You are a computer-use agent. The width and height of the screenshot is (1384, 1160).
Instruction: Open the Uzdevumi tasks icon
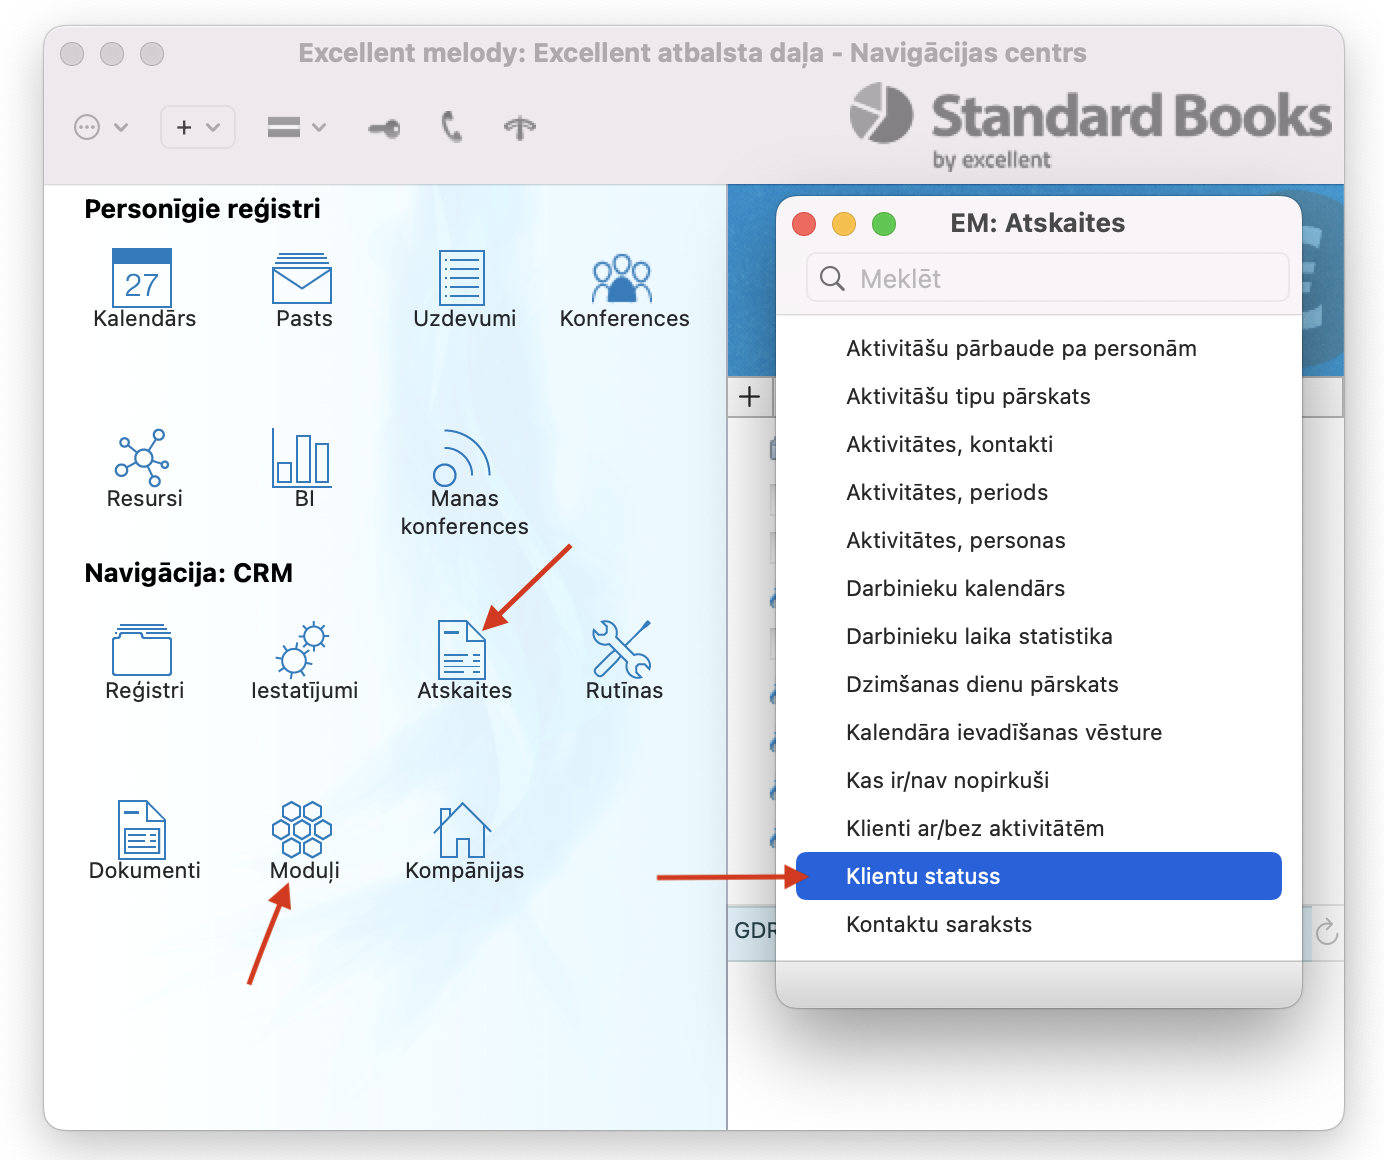point(462,279)
